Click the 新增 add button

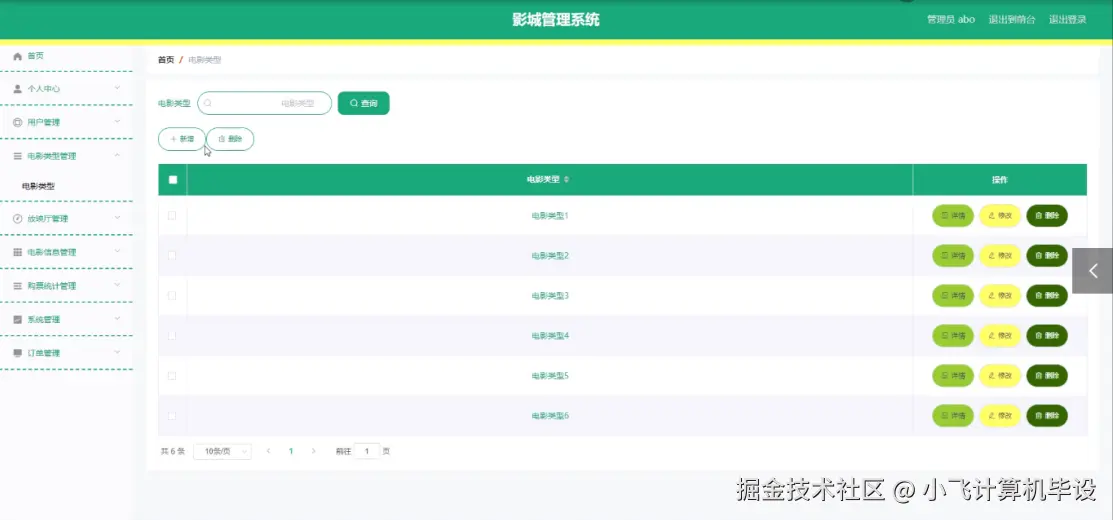coord(182,140)
